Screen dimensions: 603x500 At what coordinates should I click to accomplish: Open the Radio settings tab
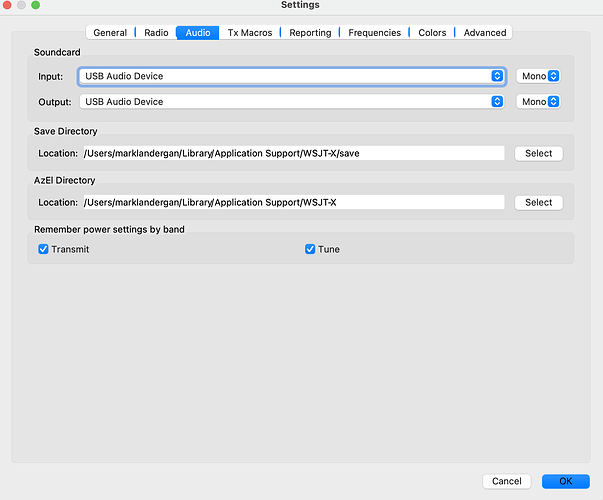pyautogui.click(x=156, y=33)
